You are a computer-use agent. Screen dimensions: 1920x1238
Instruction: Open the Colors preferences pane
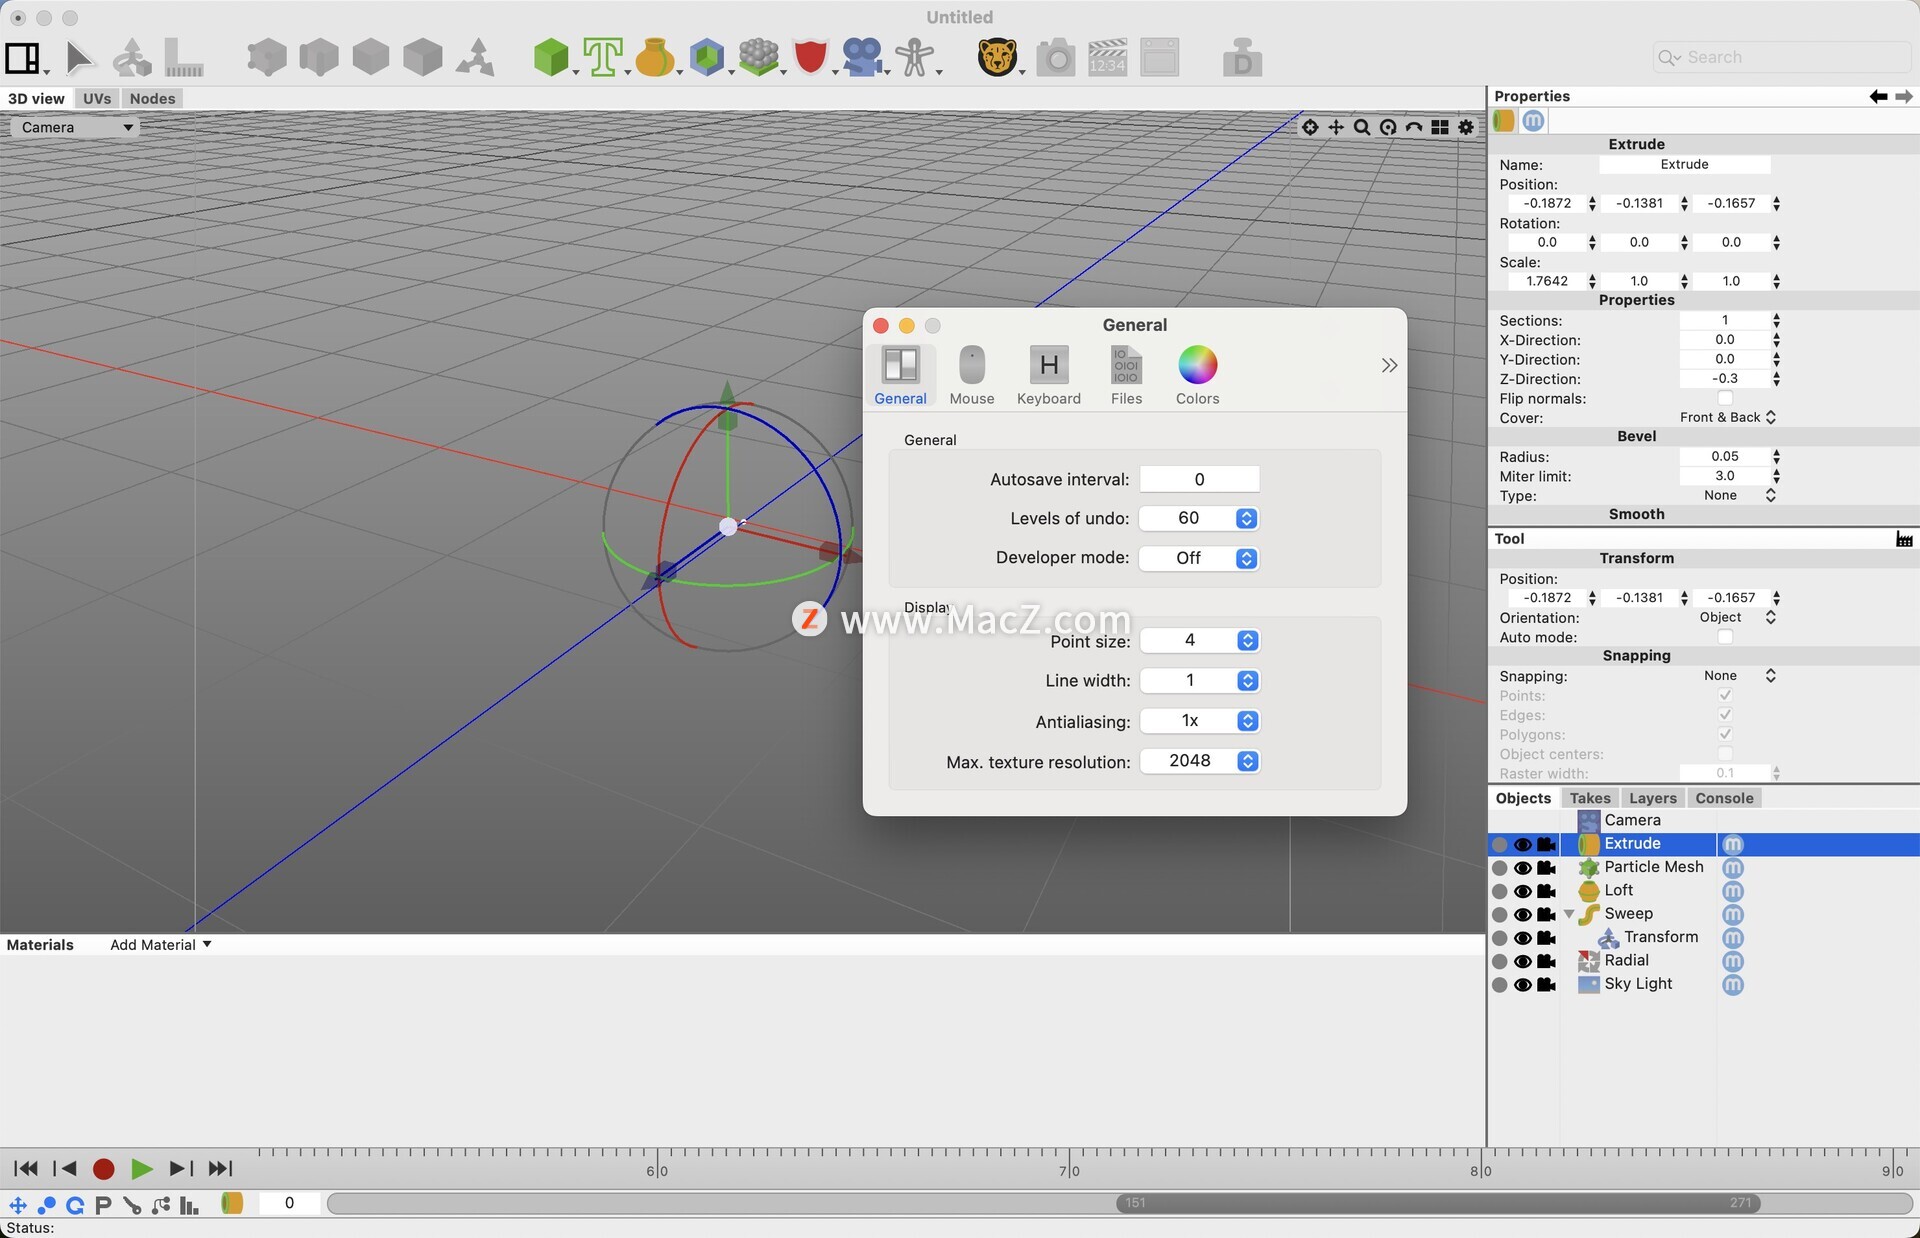[x=1197, y=376]
